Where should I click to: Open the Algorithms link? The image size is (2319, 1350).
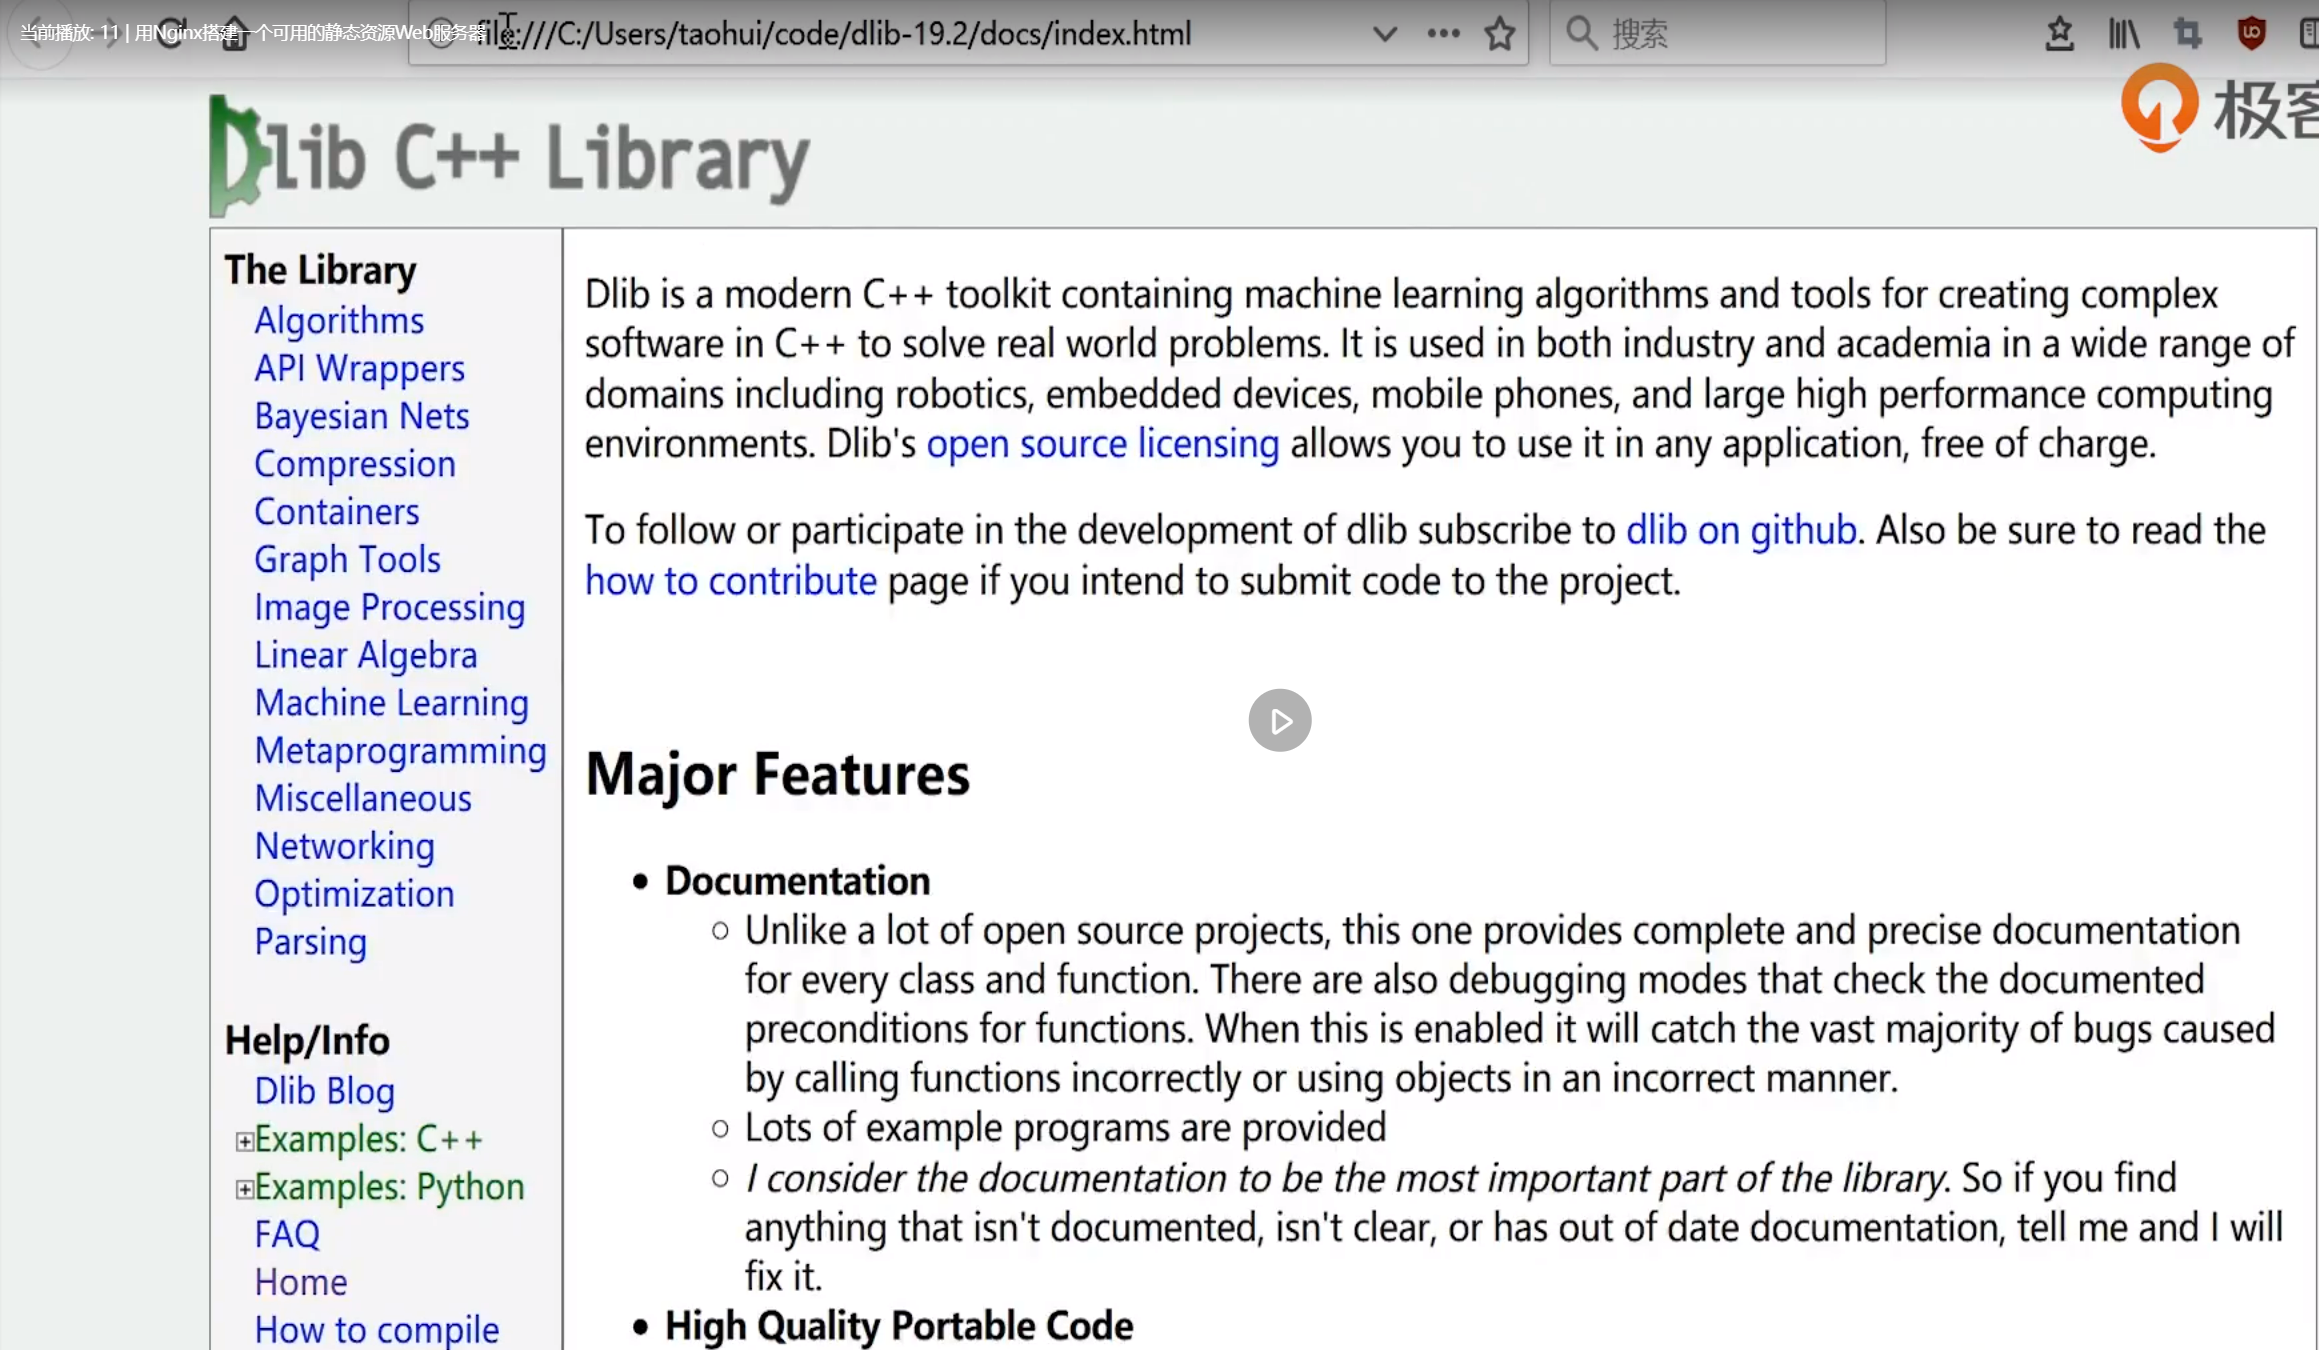pos(339,321)
